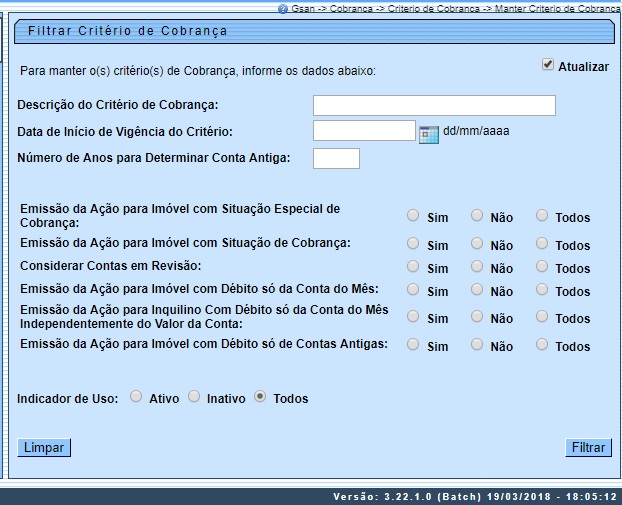This screenshot has height=505, width=622.
Task: Set Indicador de Uso to Inativo
Action: (x=194, y=397)
